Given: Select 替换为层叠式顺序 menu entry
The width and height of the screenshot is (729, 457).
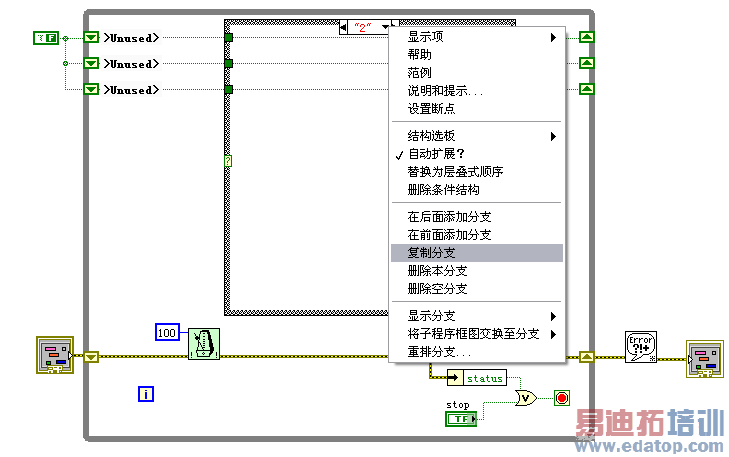Looking at the screenshot, I should coord(477,172).
